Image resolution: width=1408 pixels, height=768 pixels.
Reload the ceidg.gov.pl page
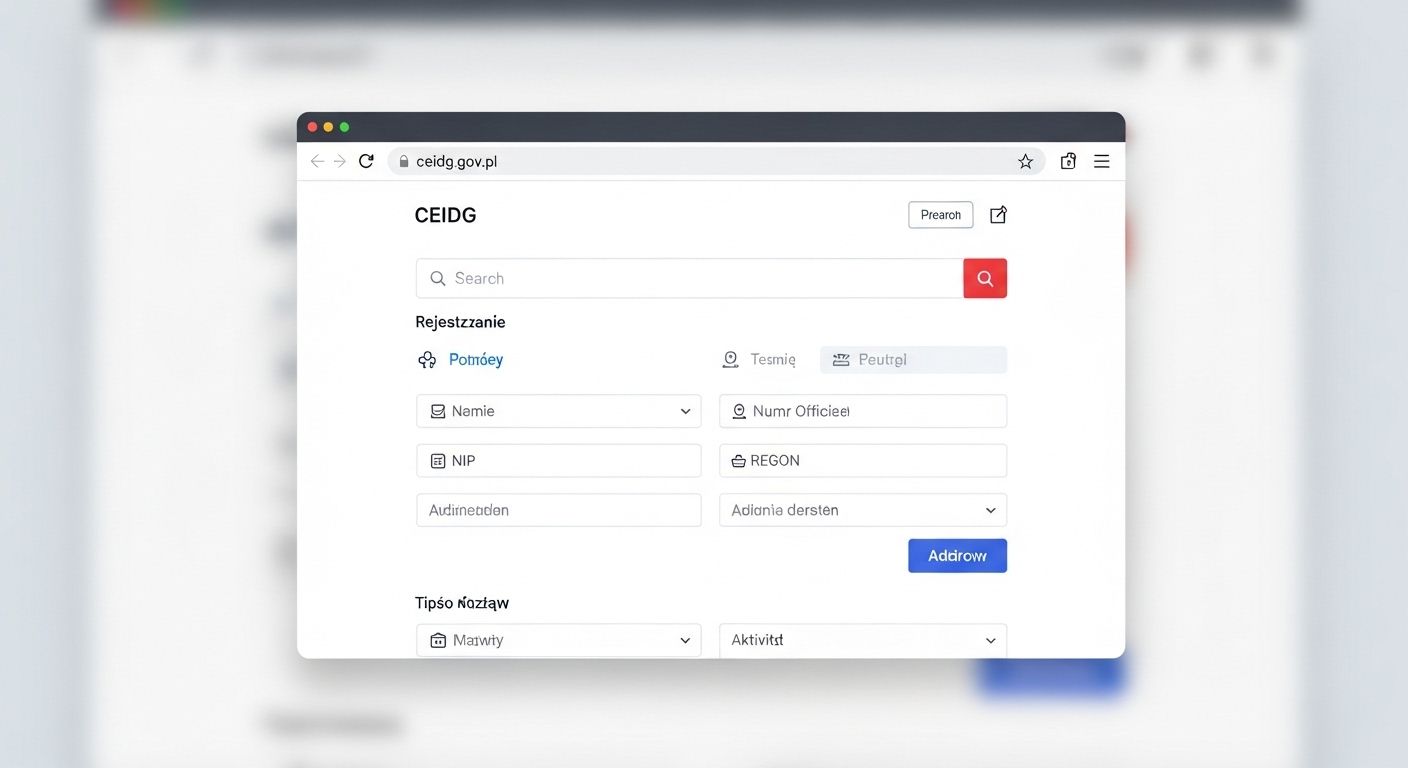pos(366,161)
